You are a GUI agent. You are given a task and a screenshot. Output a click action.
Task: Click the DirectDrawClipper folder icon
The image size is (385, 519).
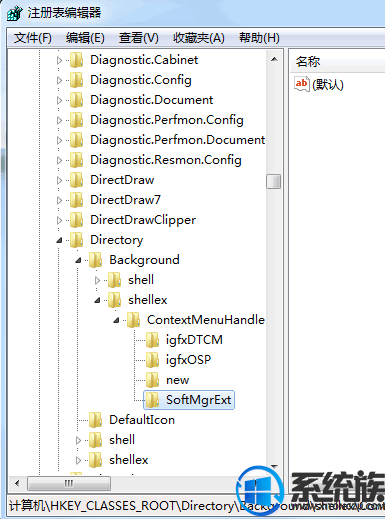pos(76,220)
